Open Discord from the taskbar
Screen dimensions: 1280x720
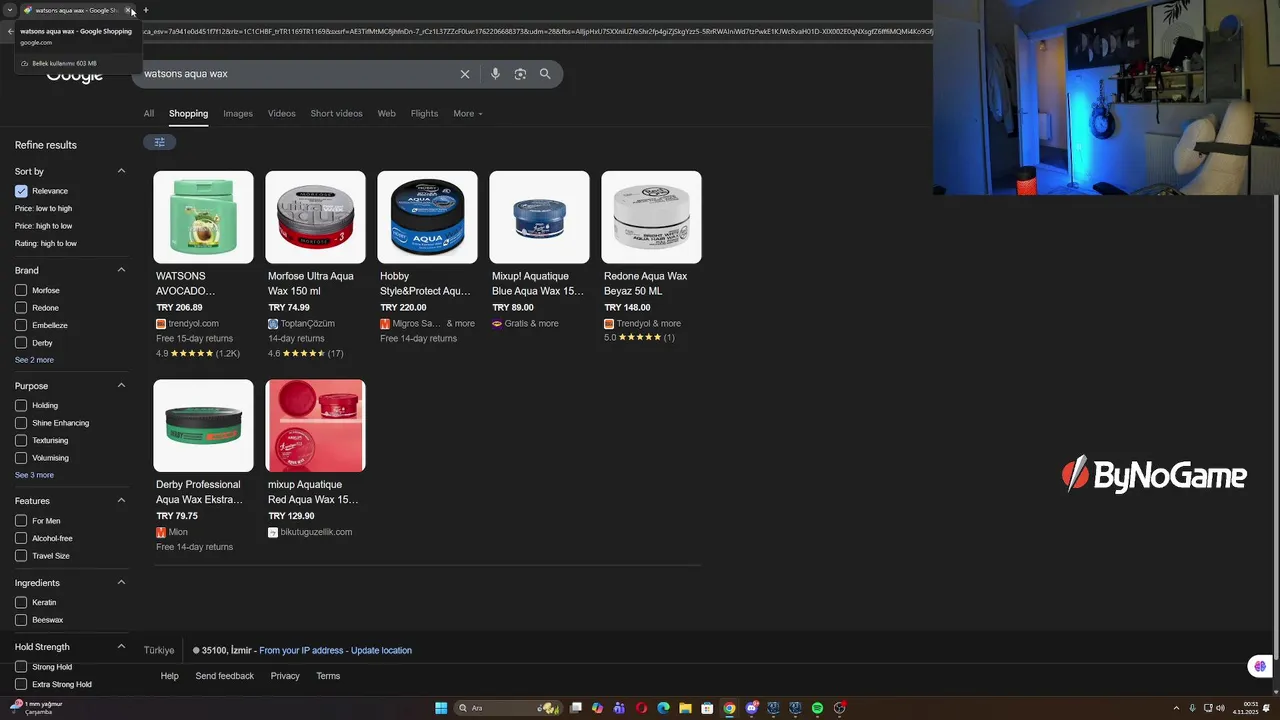(x=752, y=708)
